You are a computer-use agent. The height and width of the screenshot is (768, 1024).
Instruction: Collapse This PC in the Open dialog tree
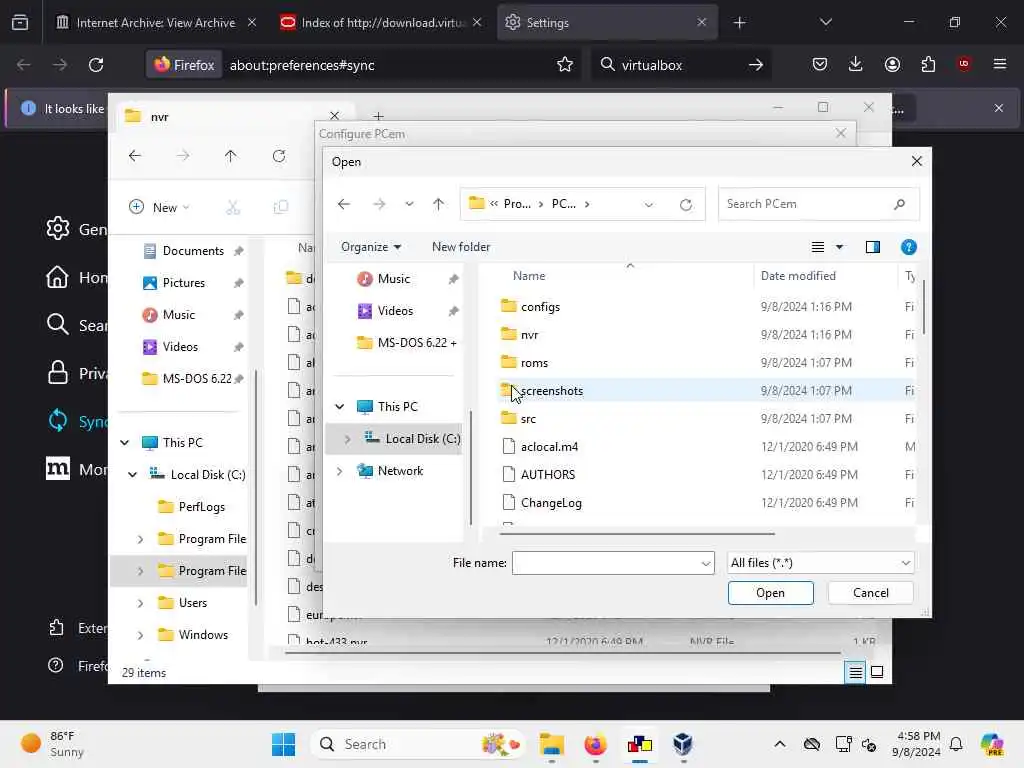point(340,407)
